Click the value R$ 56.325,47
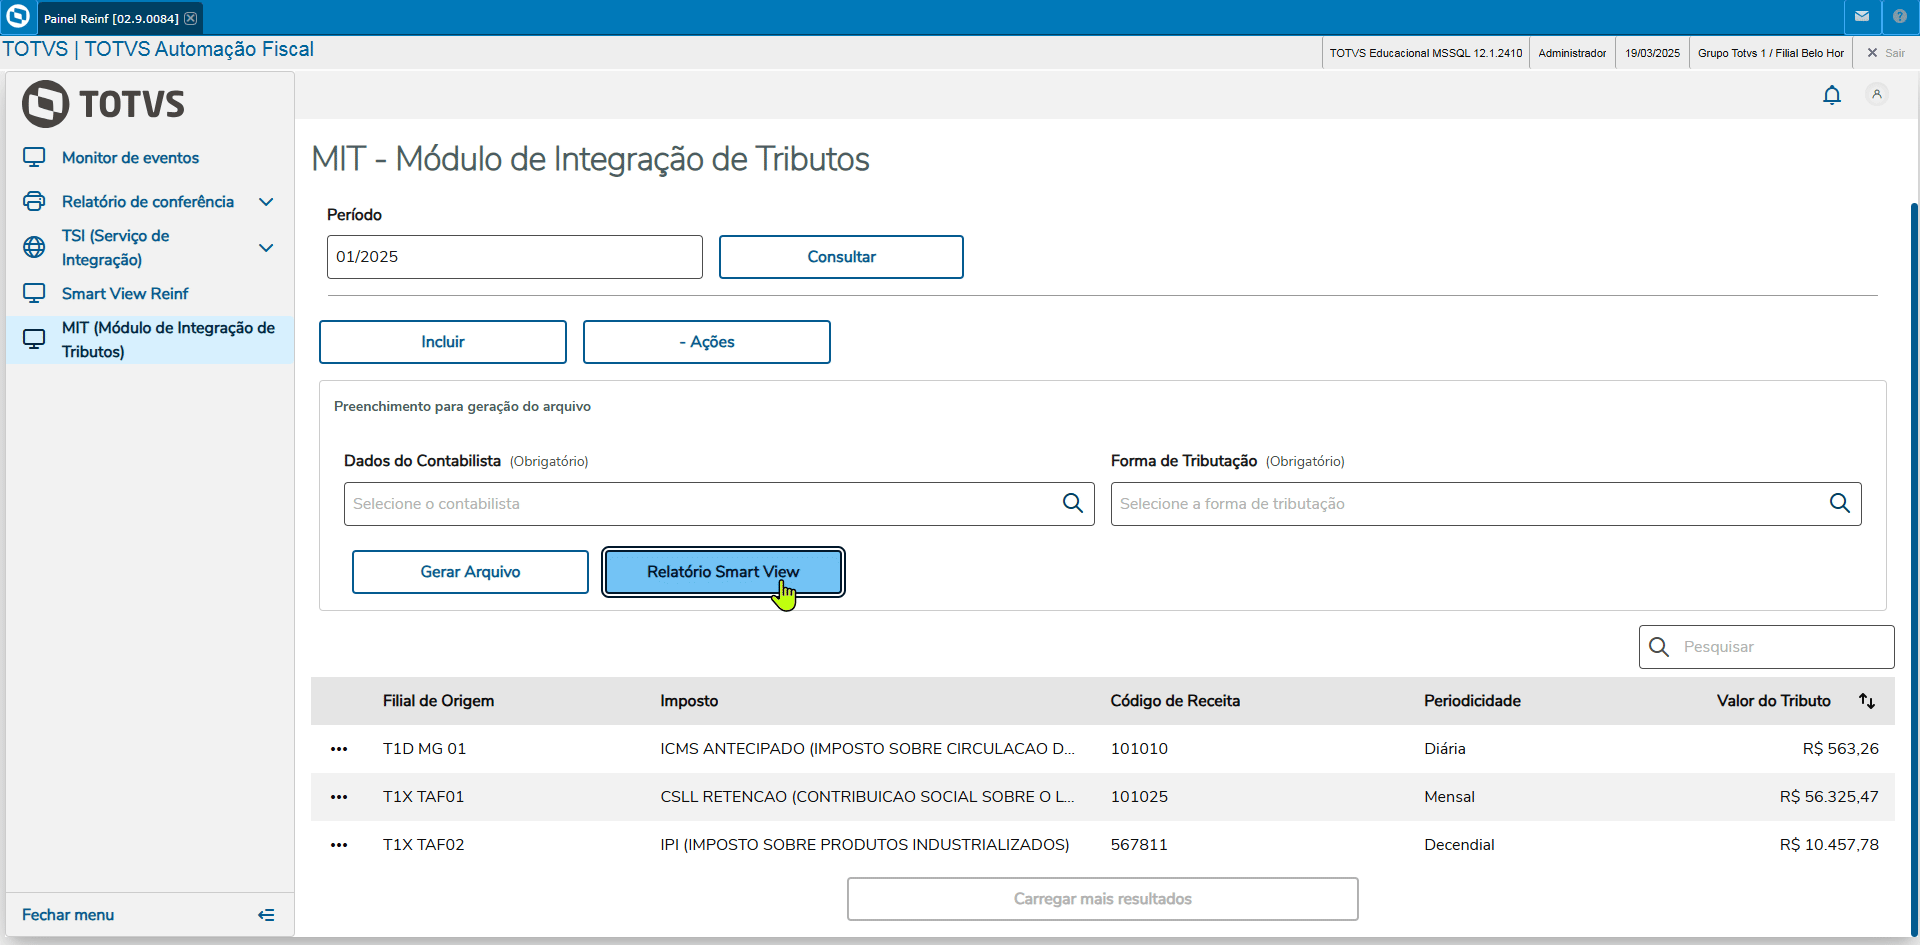 pos(1829,797)
